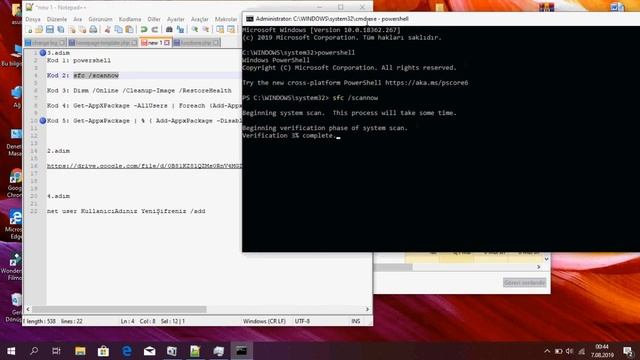Screen dimensions: 640x360
Task: Click the Cut scissors icon in Notepad++
Action: point(108,29)
